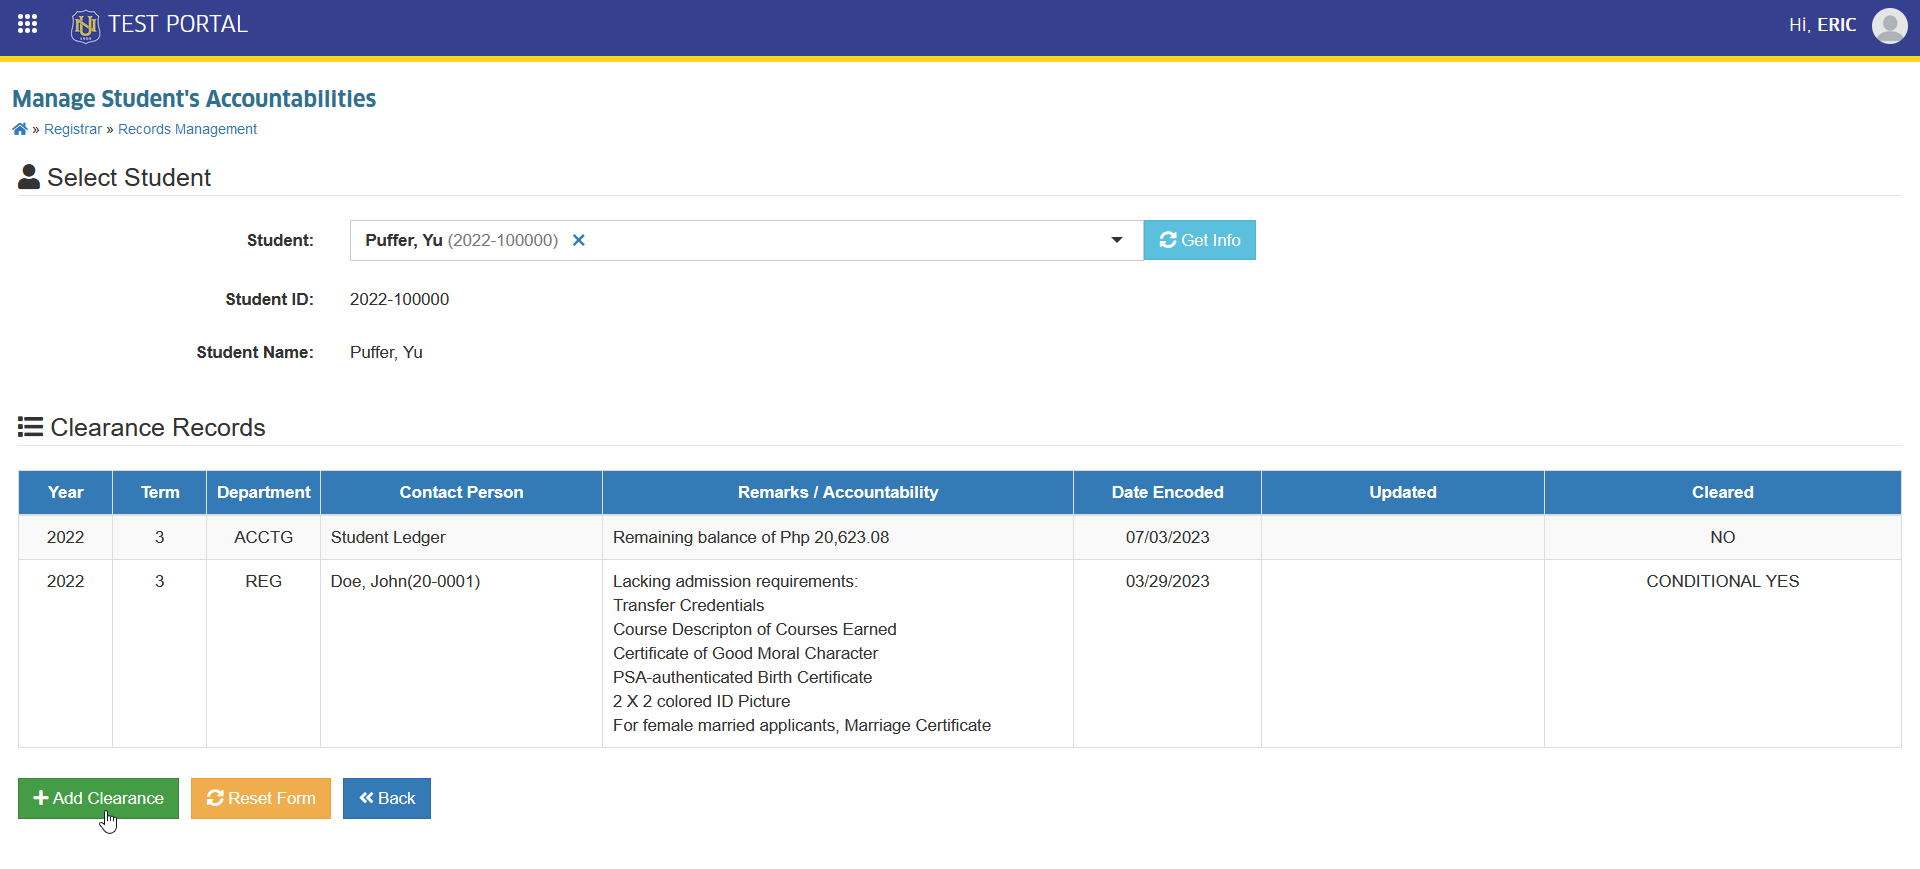Screen dimensions: 1920x869
Task: Click the Hi, ERIC user greeting
Action: point(1822,25)
